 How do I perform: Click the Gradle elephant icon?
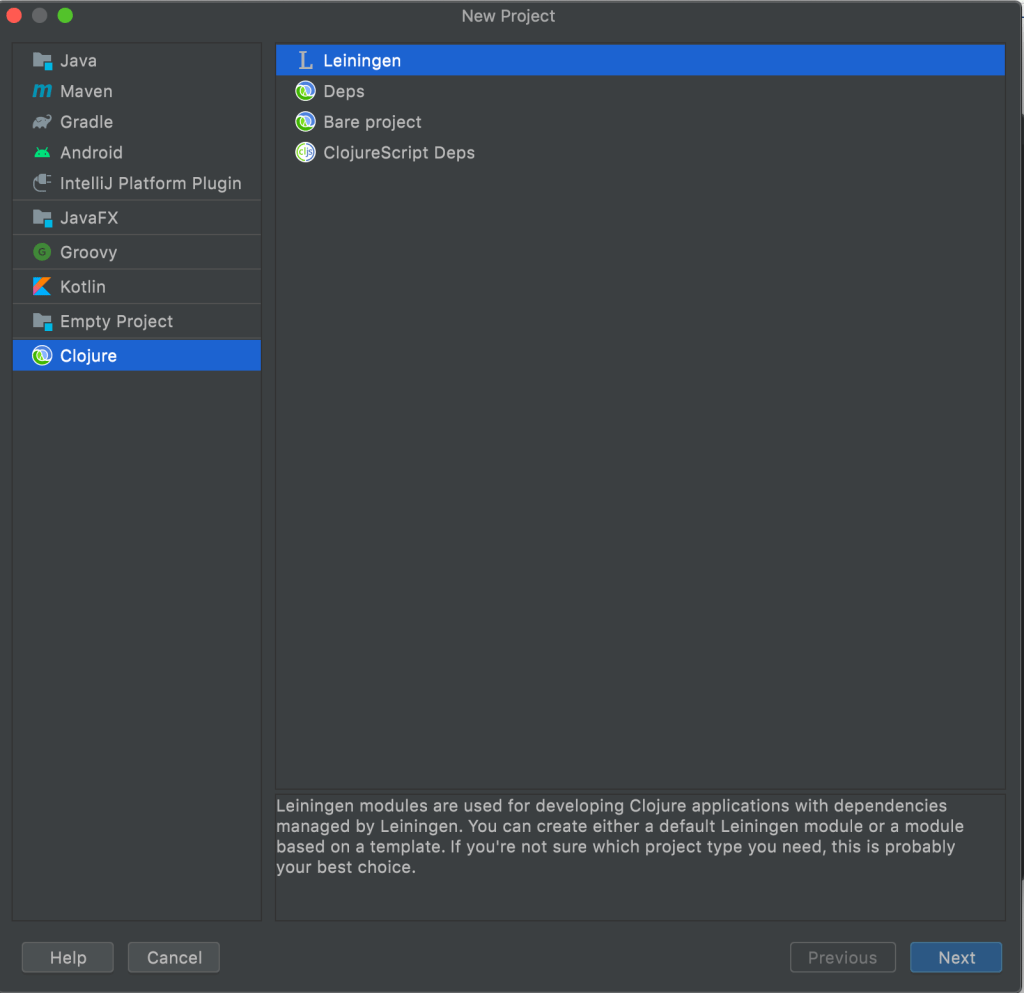pos(42,122)
